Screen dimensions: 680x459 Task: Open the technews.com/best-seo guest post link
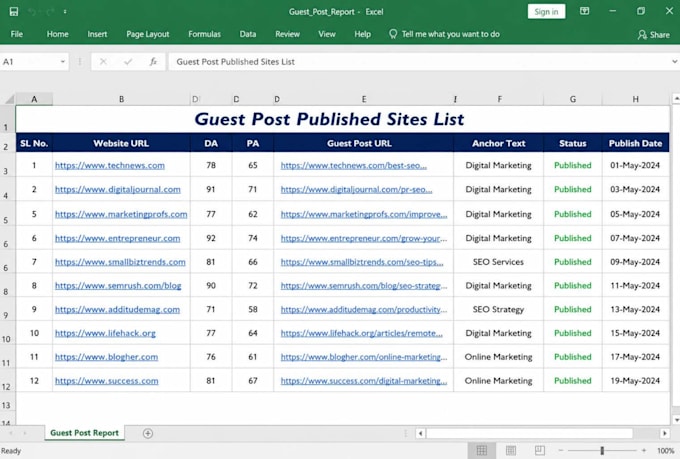click(353, 165)
